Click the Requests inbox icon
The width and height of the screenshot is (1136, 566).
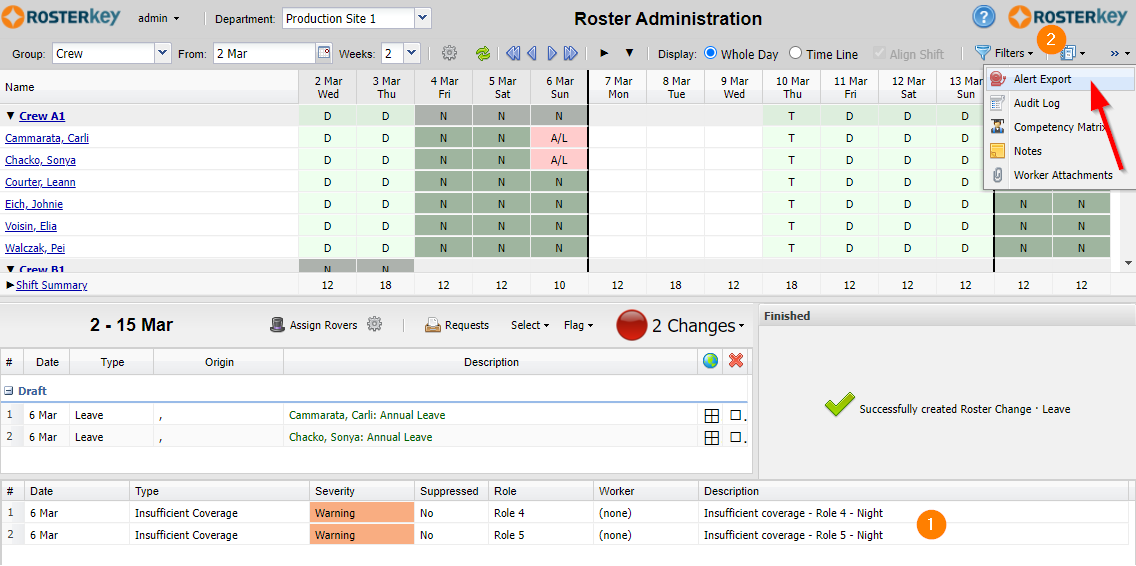[x=433, y=325]
